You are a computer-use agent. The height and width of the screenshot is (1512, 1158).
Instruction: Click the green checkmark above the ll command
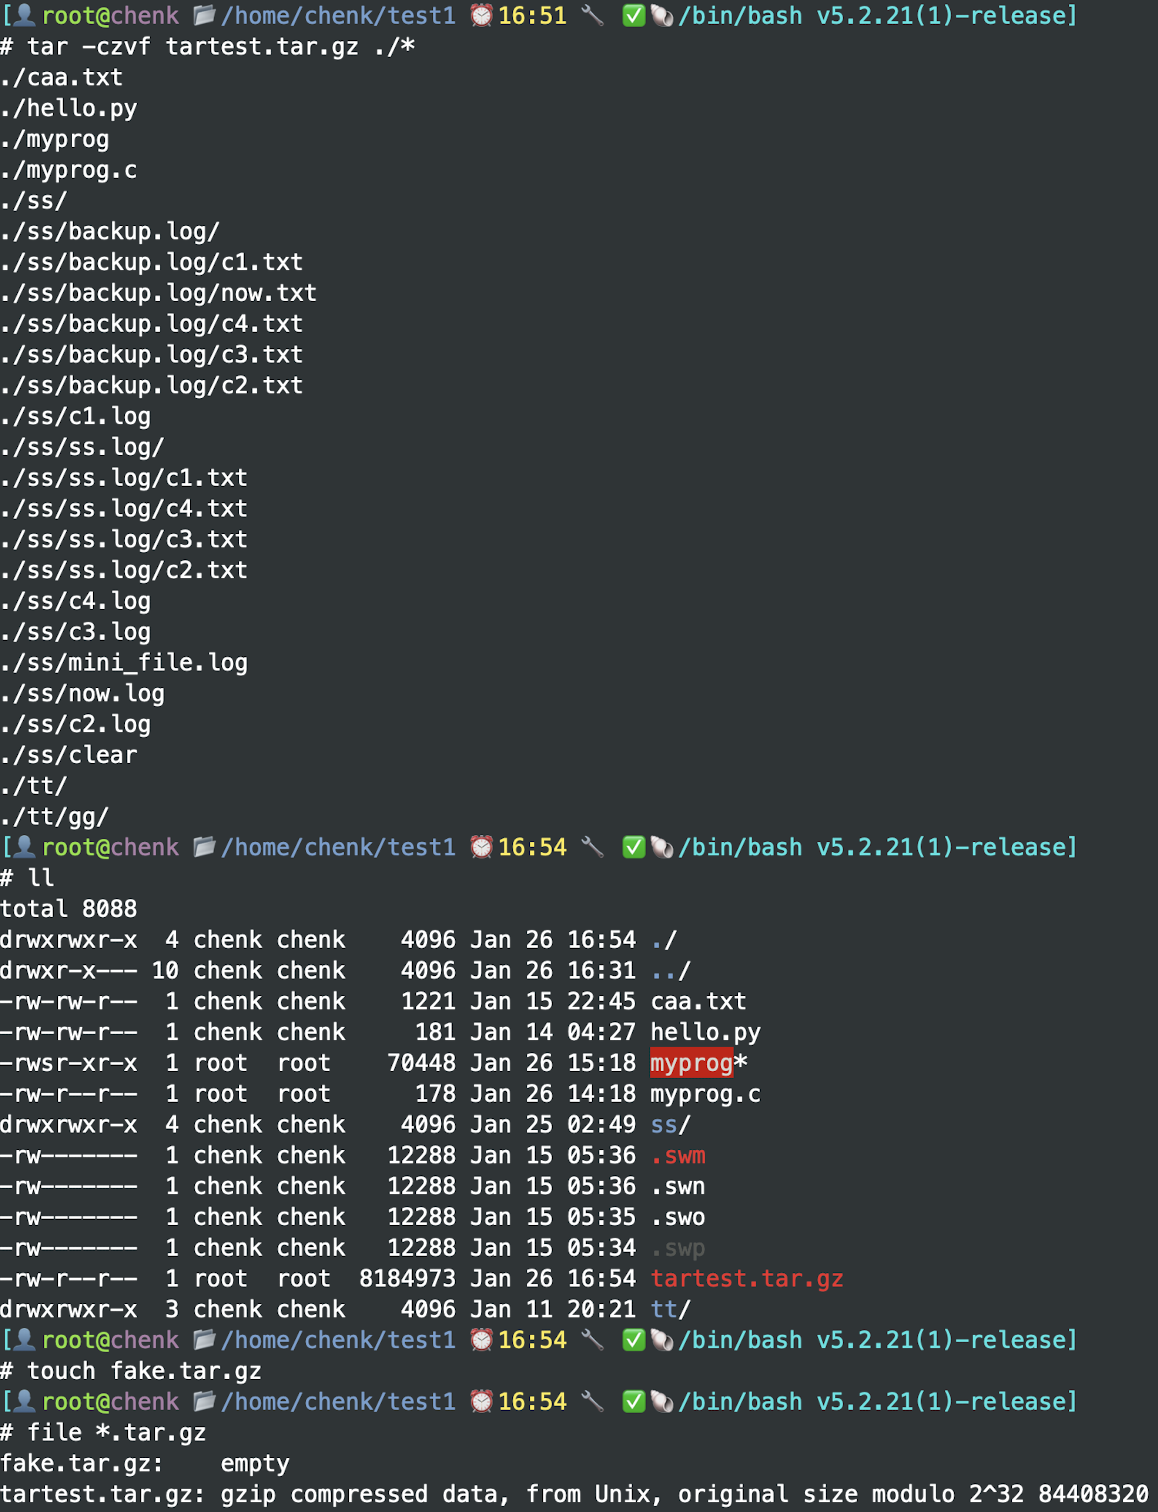coord(633,848)
